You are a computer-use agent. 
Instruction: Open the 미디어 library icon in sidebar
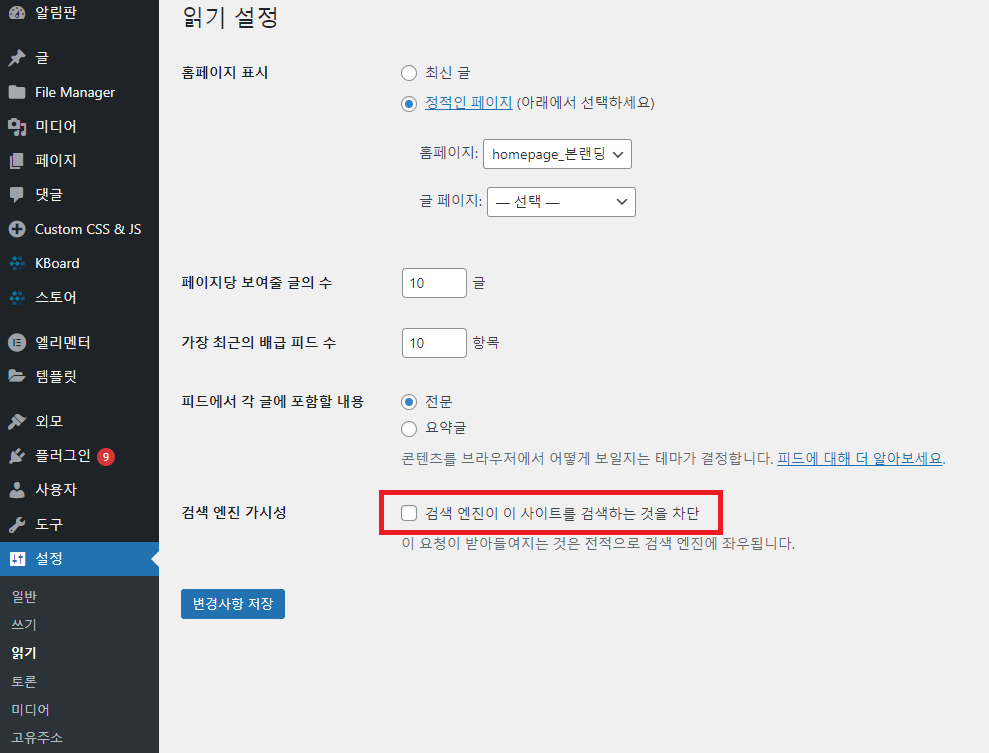pos(17,126)
